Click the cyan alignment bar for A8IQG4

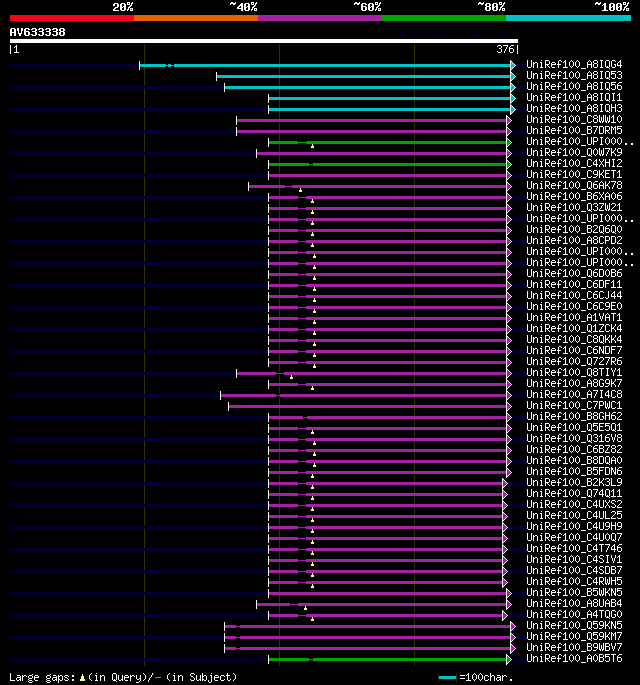325,66
